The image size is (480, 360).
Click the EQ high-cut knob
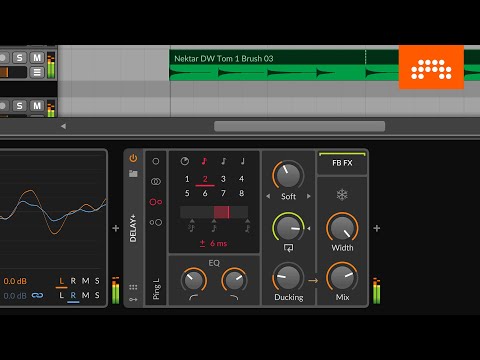[234, 280]
